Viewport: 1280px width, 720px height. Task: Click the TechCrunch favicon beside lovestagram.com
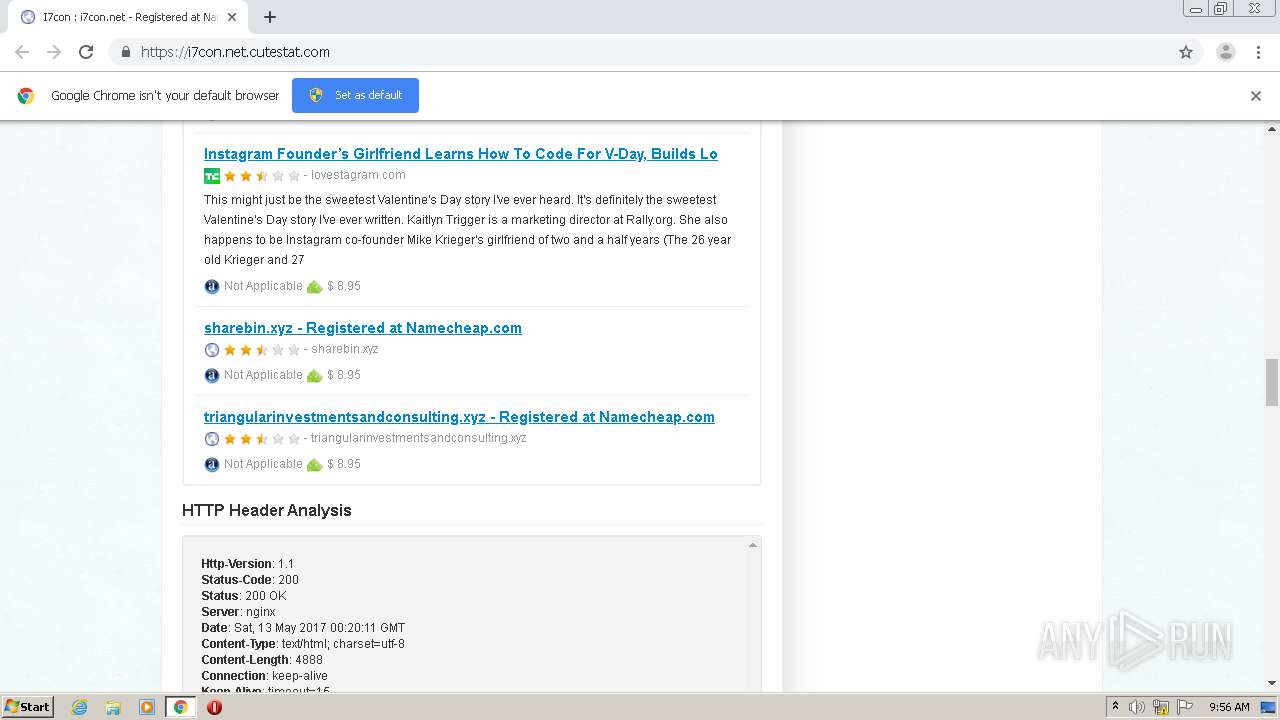coord(212,176)
